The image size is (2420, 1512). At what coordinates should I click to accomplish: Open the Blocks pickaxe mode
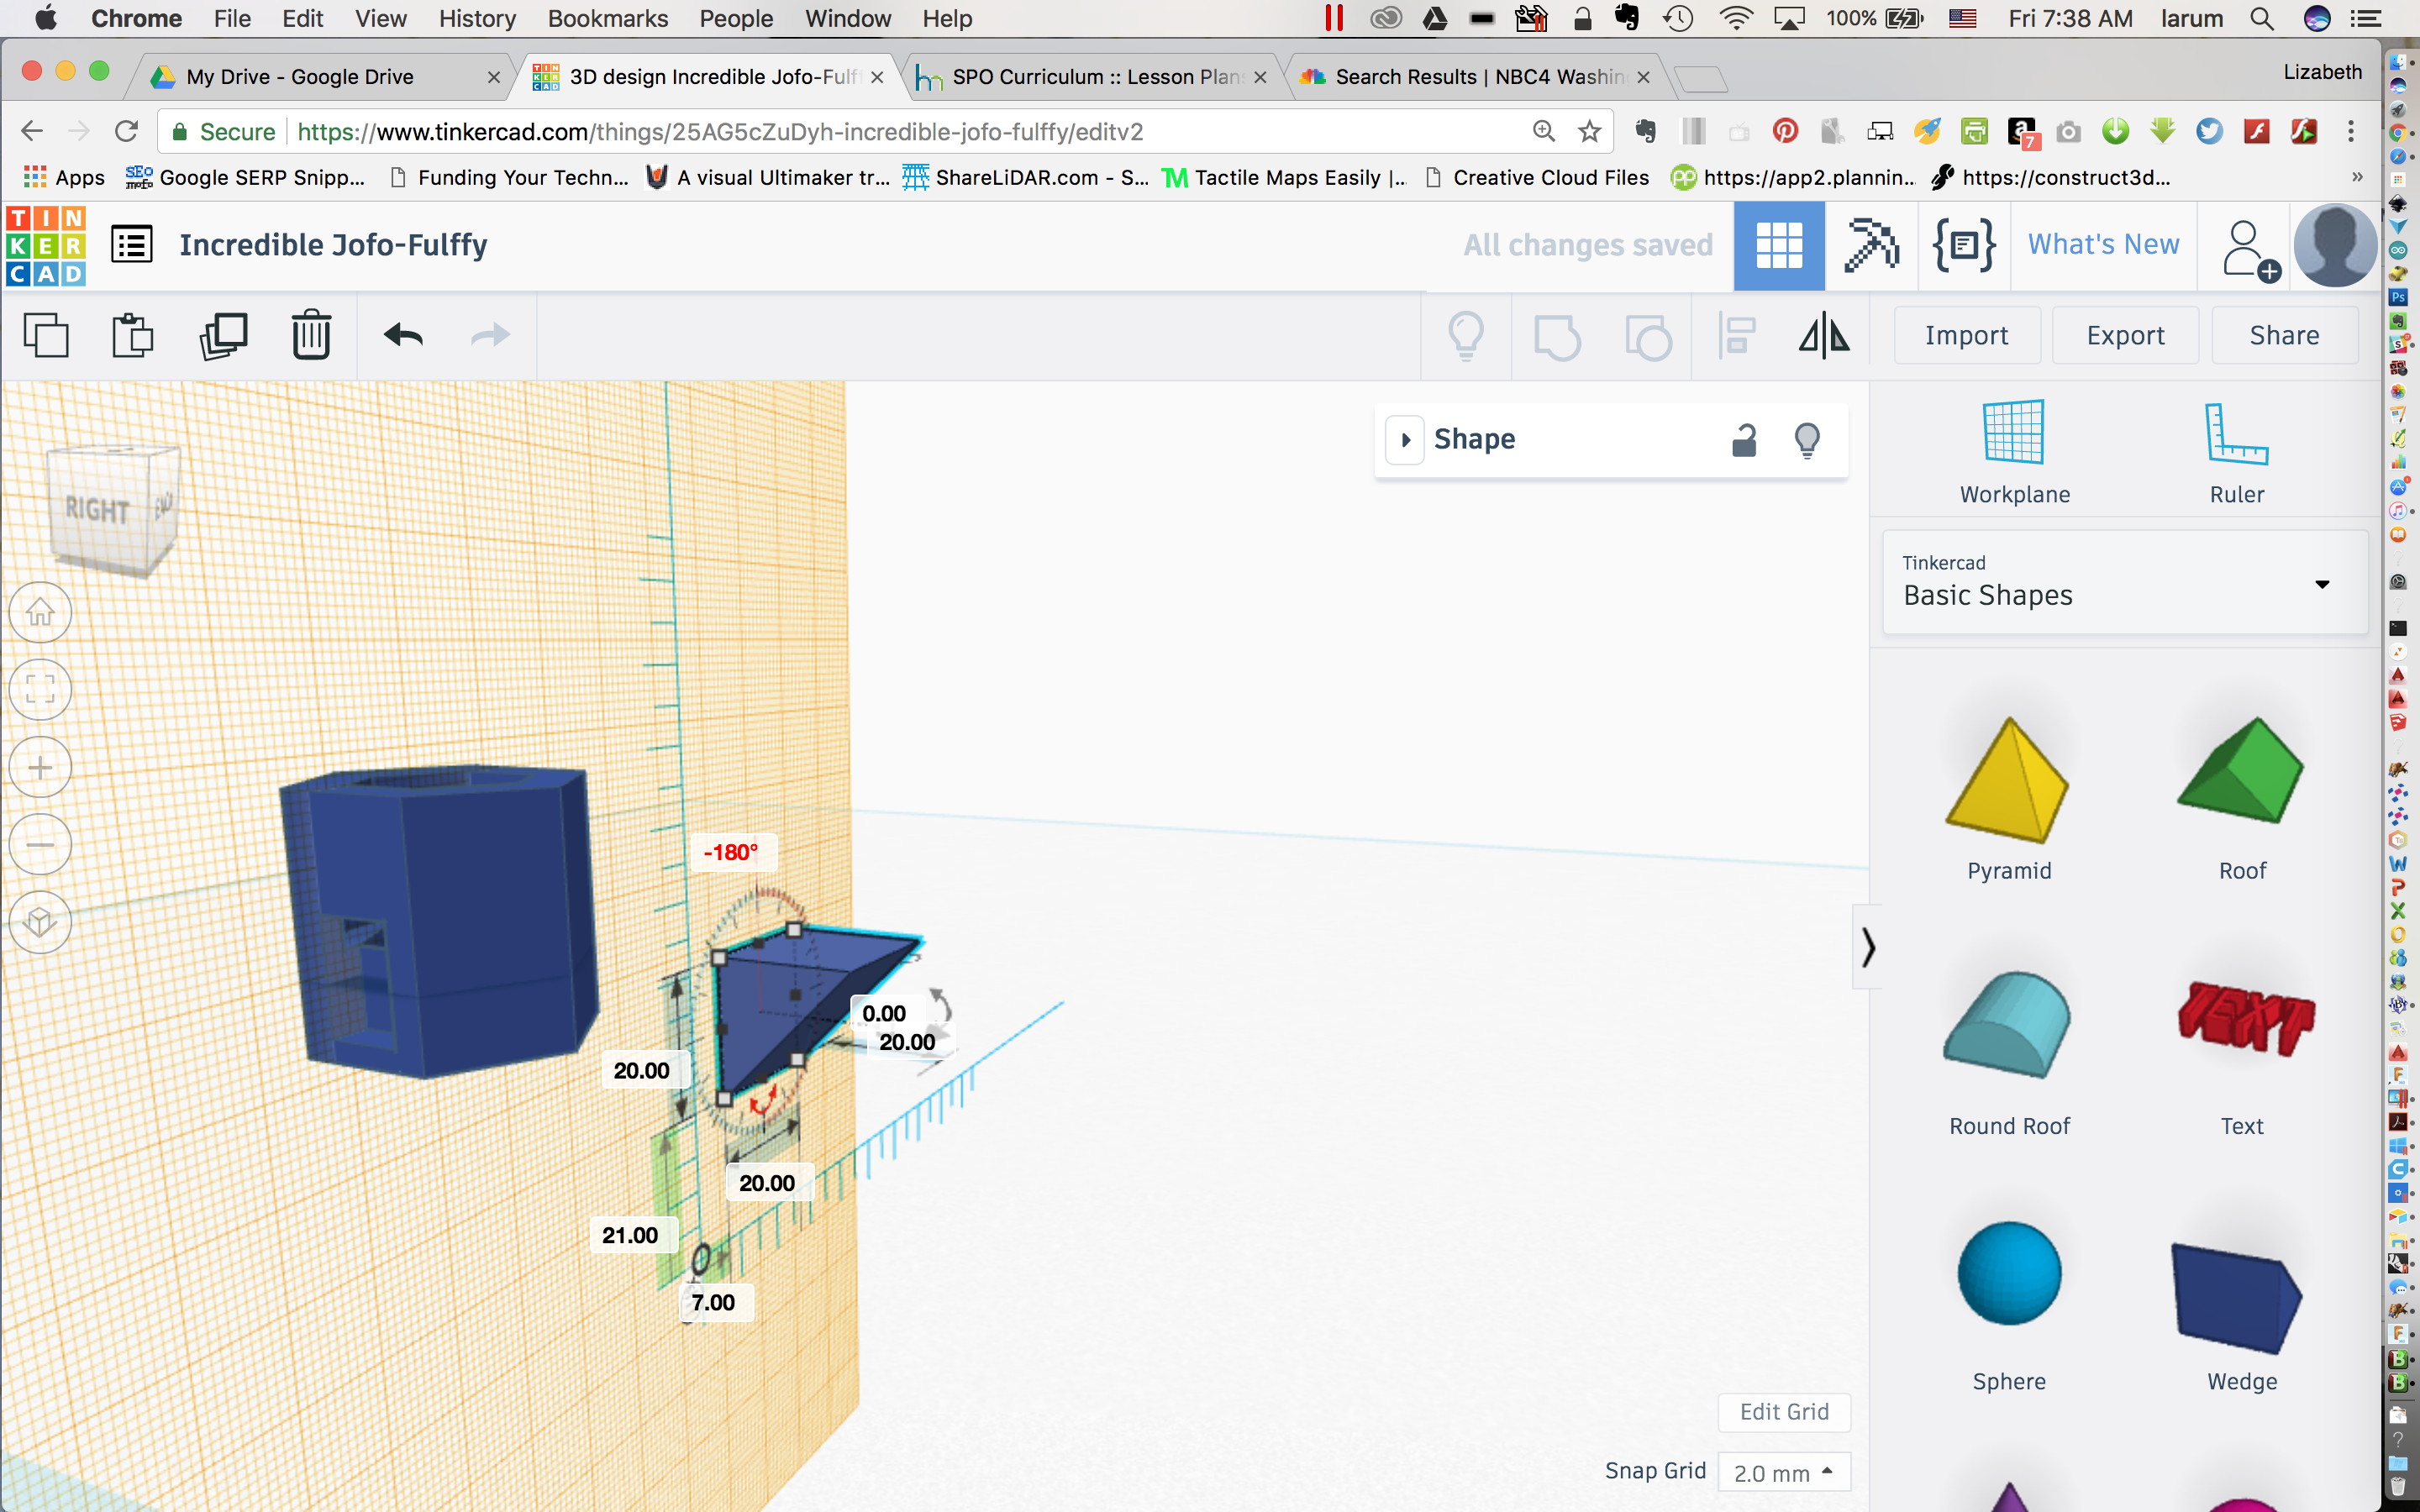click(1871, 246)
